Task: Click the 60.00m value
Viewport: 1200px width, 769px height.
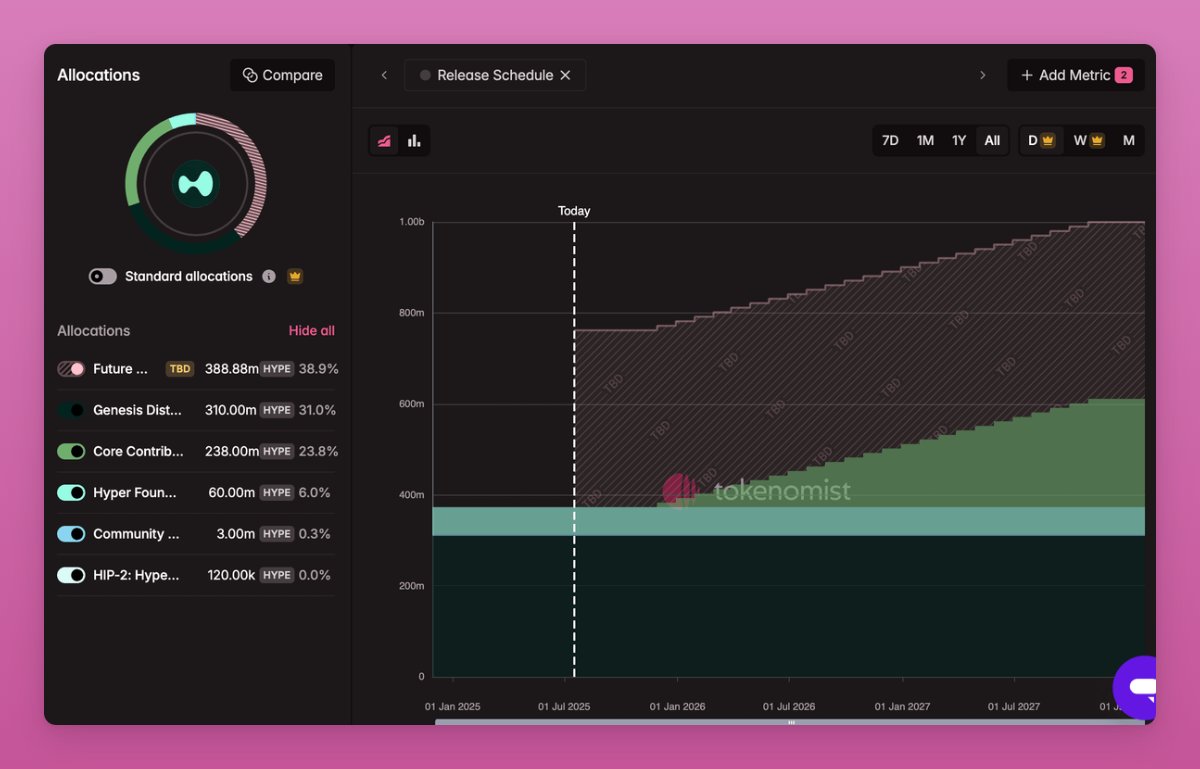Action: click(x=234, y=492)
